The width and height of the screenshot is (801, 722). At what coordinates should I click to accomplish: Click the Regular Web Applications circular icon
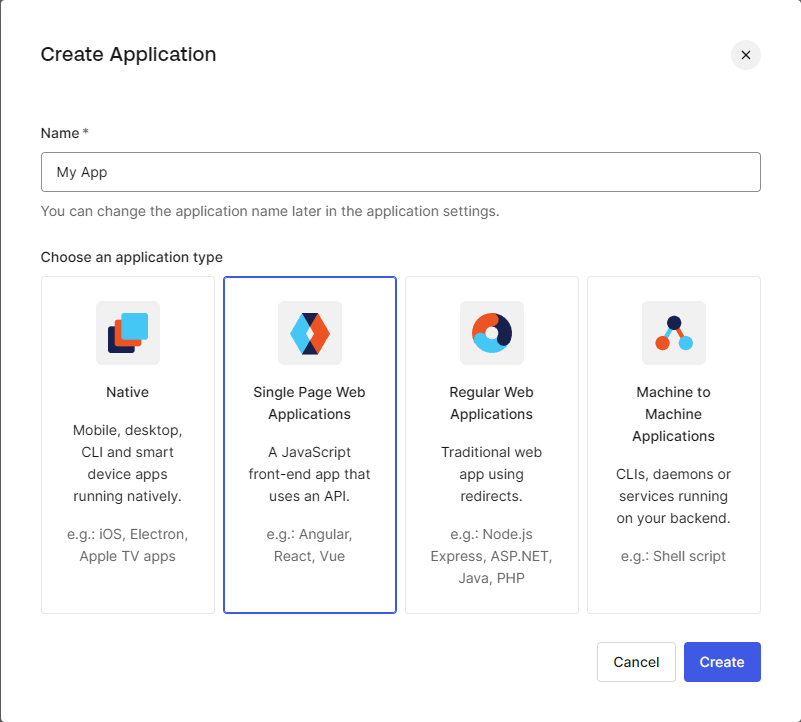(x=492, y=332)
